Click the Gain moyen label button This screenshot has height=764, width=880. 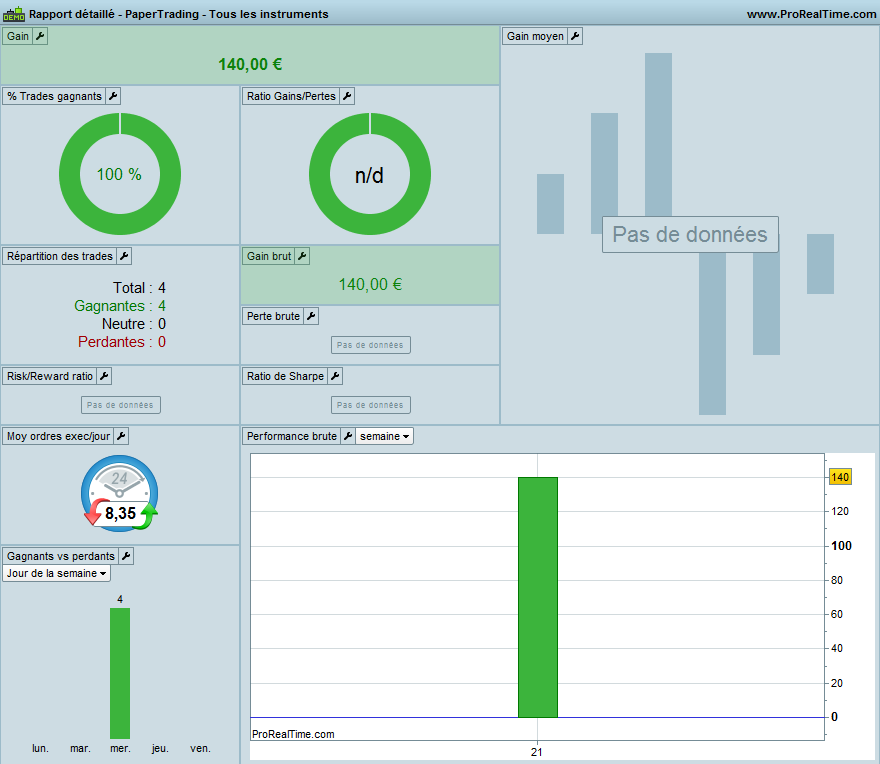point(535,36)
